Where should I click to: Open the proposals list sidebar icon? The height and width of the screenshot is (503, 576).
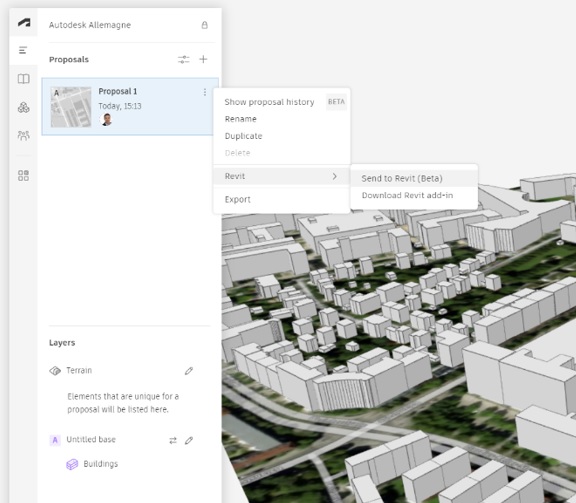click(x=23, y=50)
